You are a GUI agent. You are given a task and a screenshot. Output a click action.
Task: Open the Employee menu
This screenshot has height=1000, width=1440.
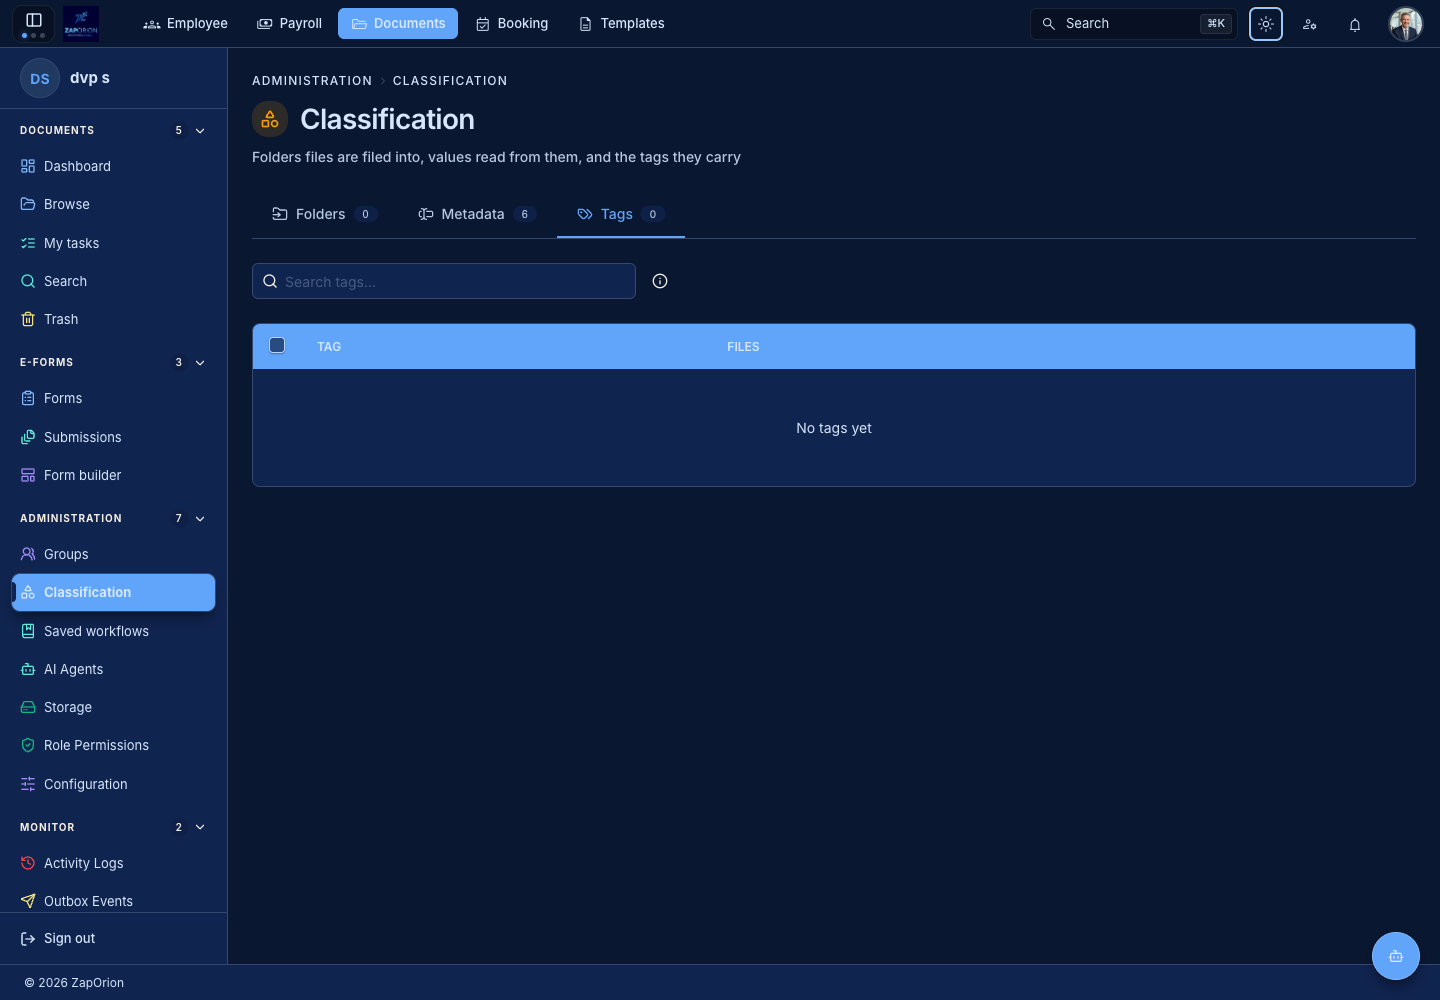pos(185,23)
